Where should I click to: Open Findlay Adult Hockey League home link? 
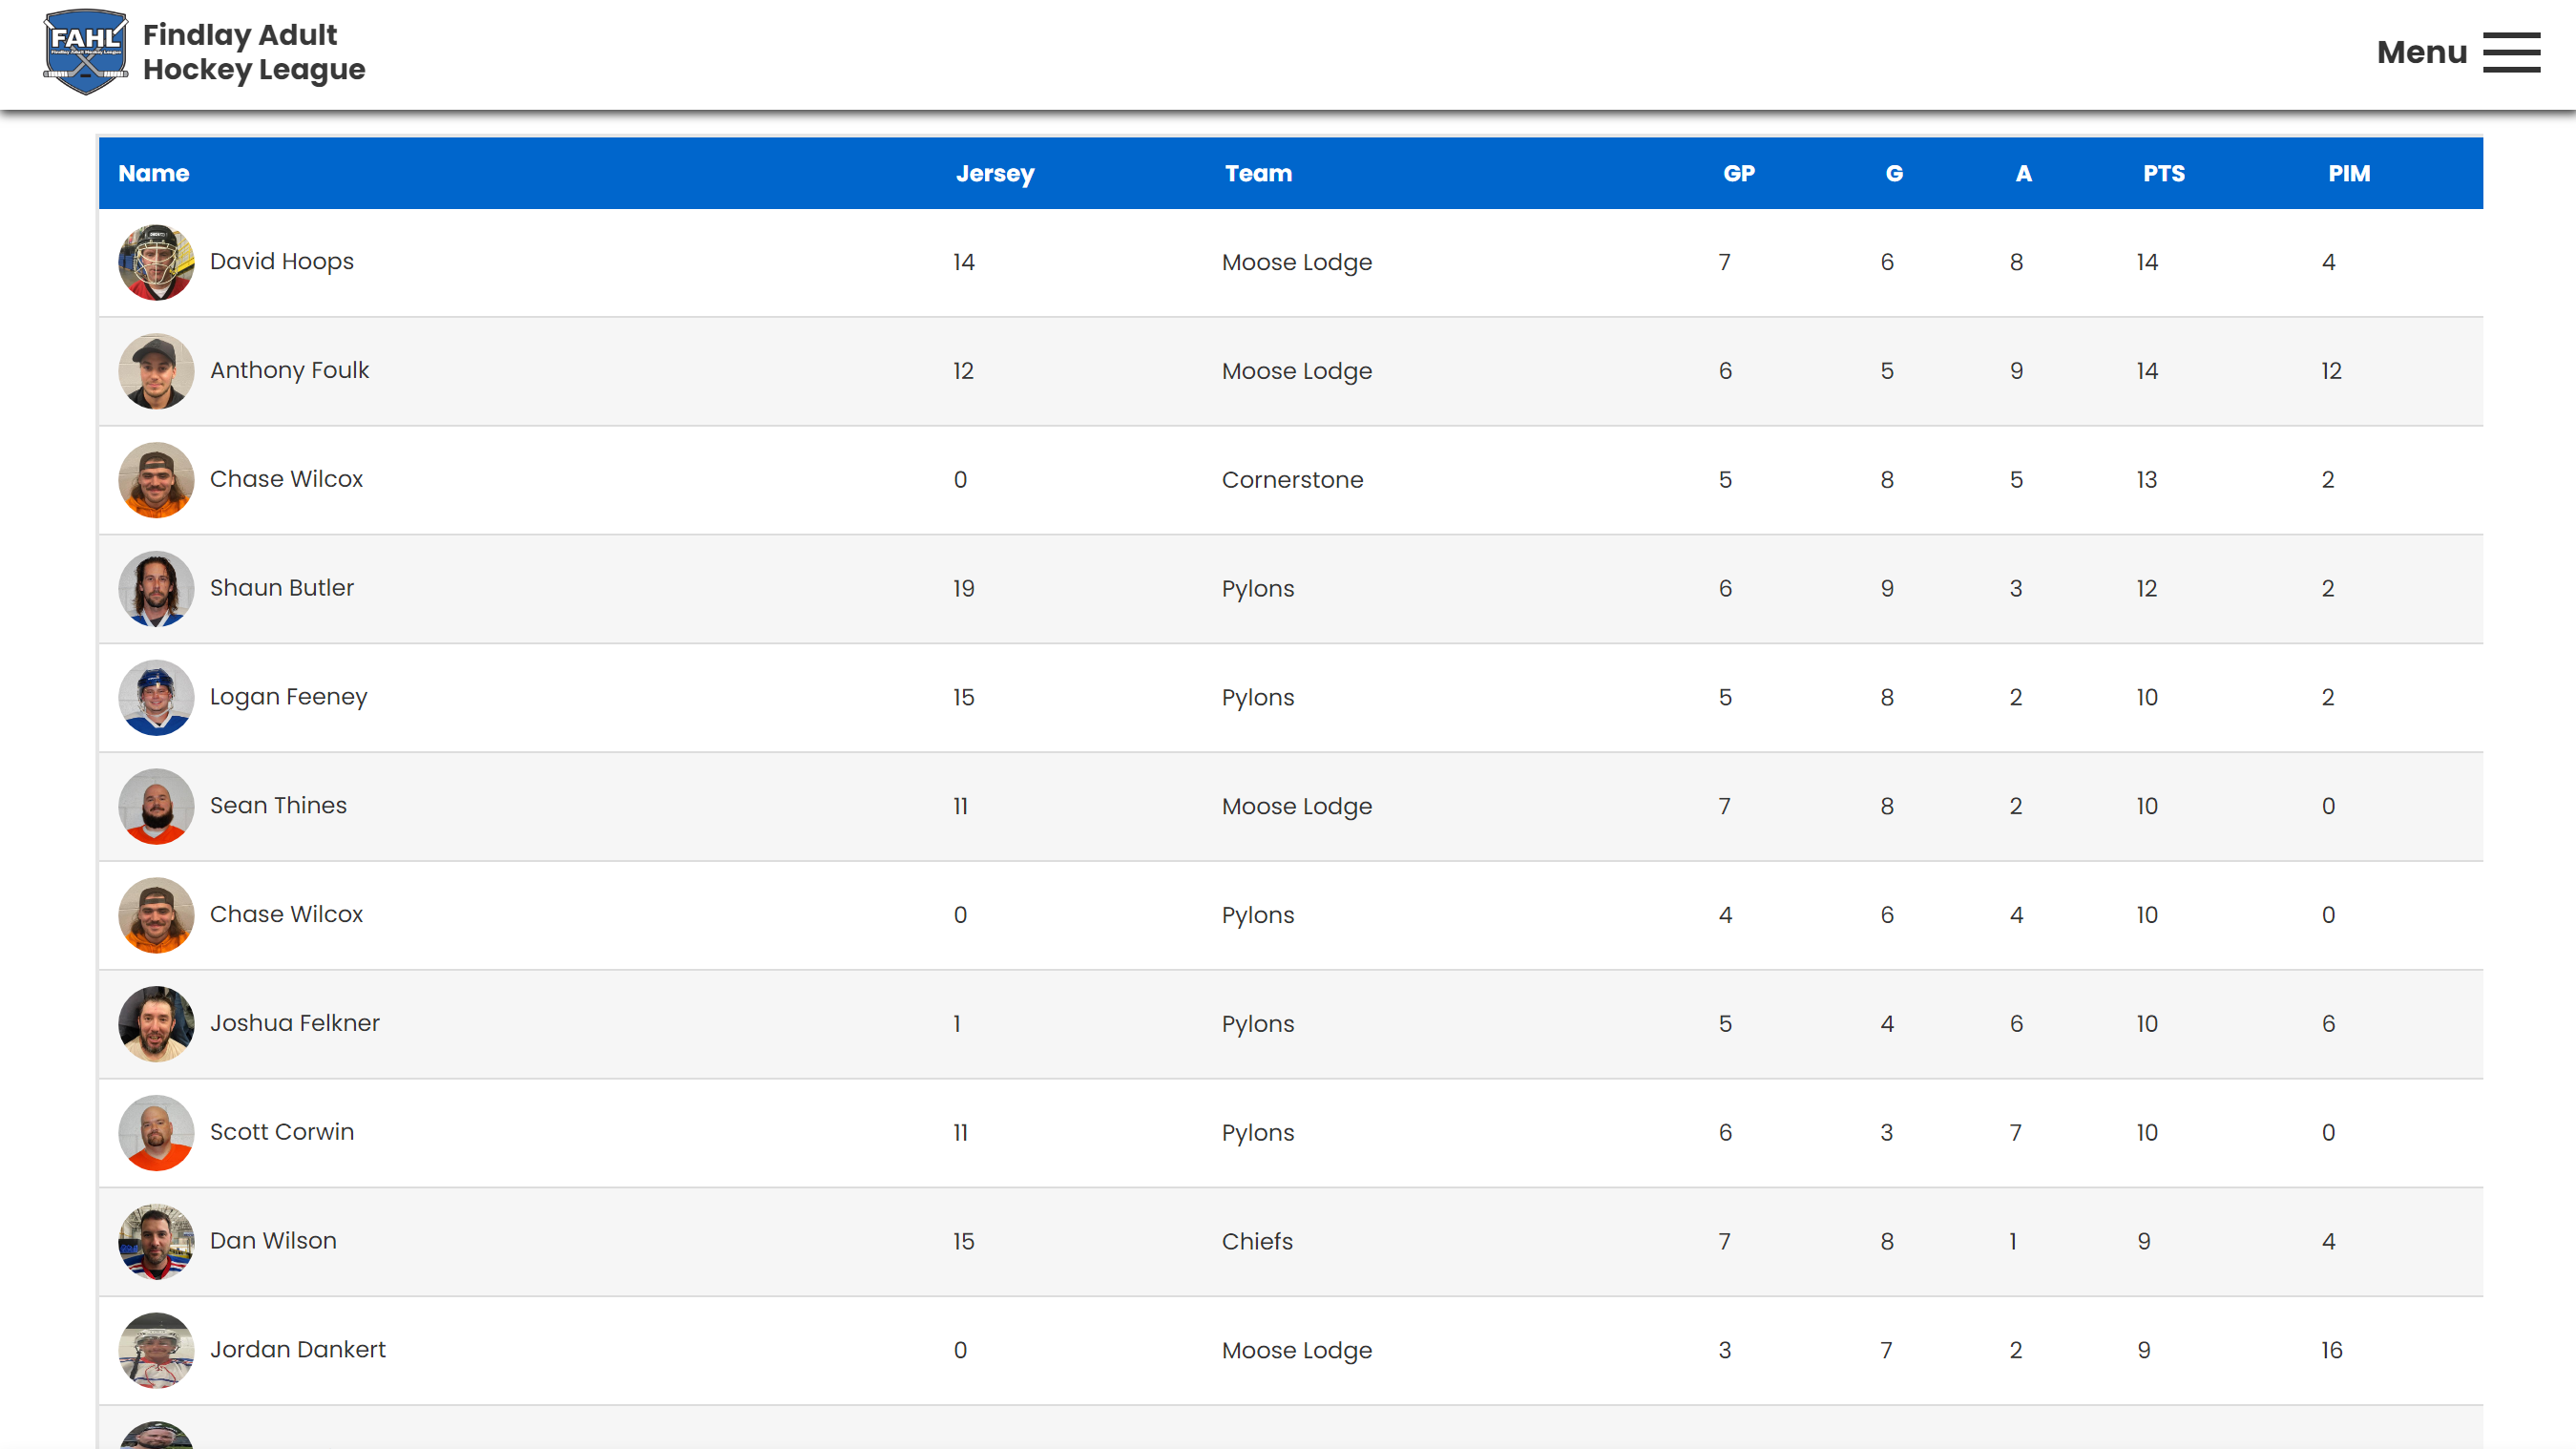pyautogui.click(x=254, y=52)
